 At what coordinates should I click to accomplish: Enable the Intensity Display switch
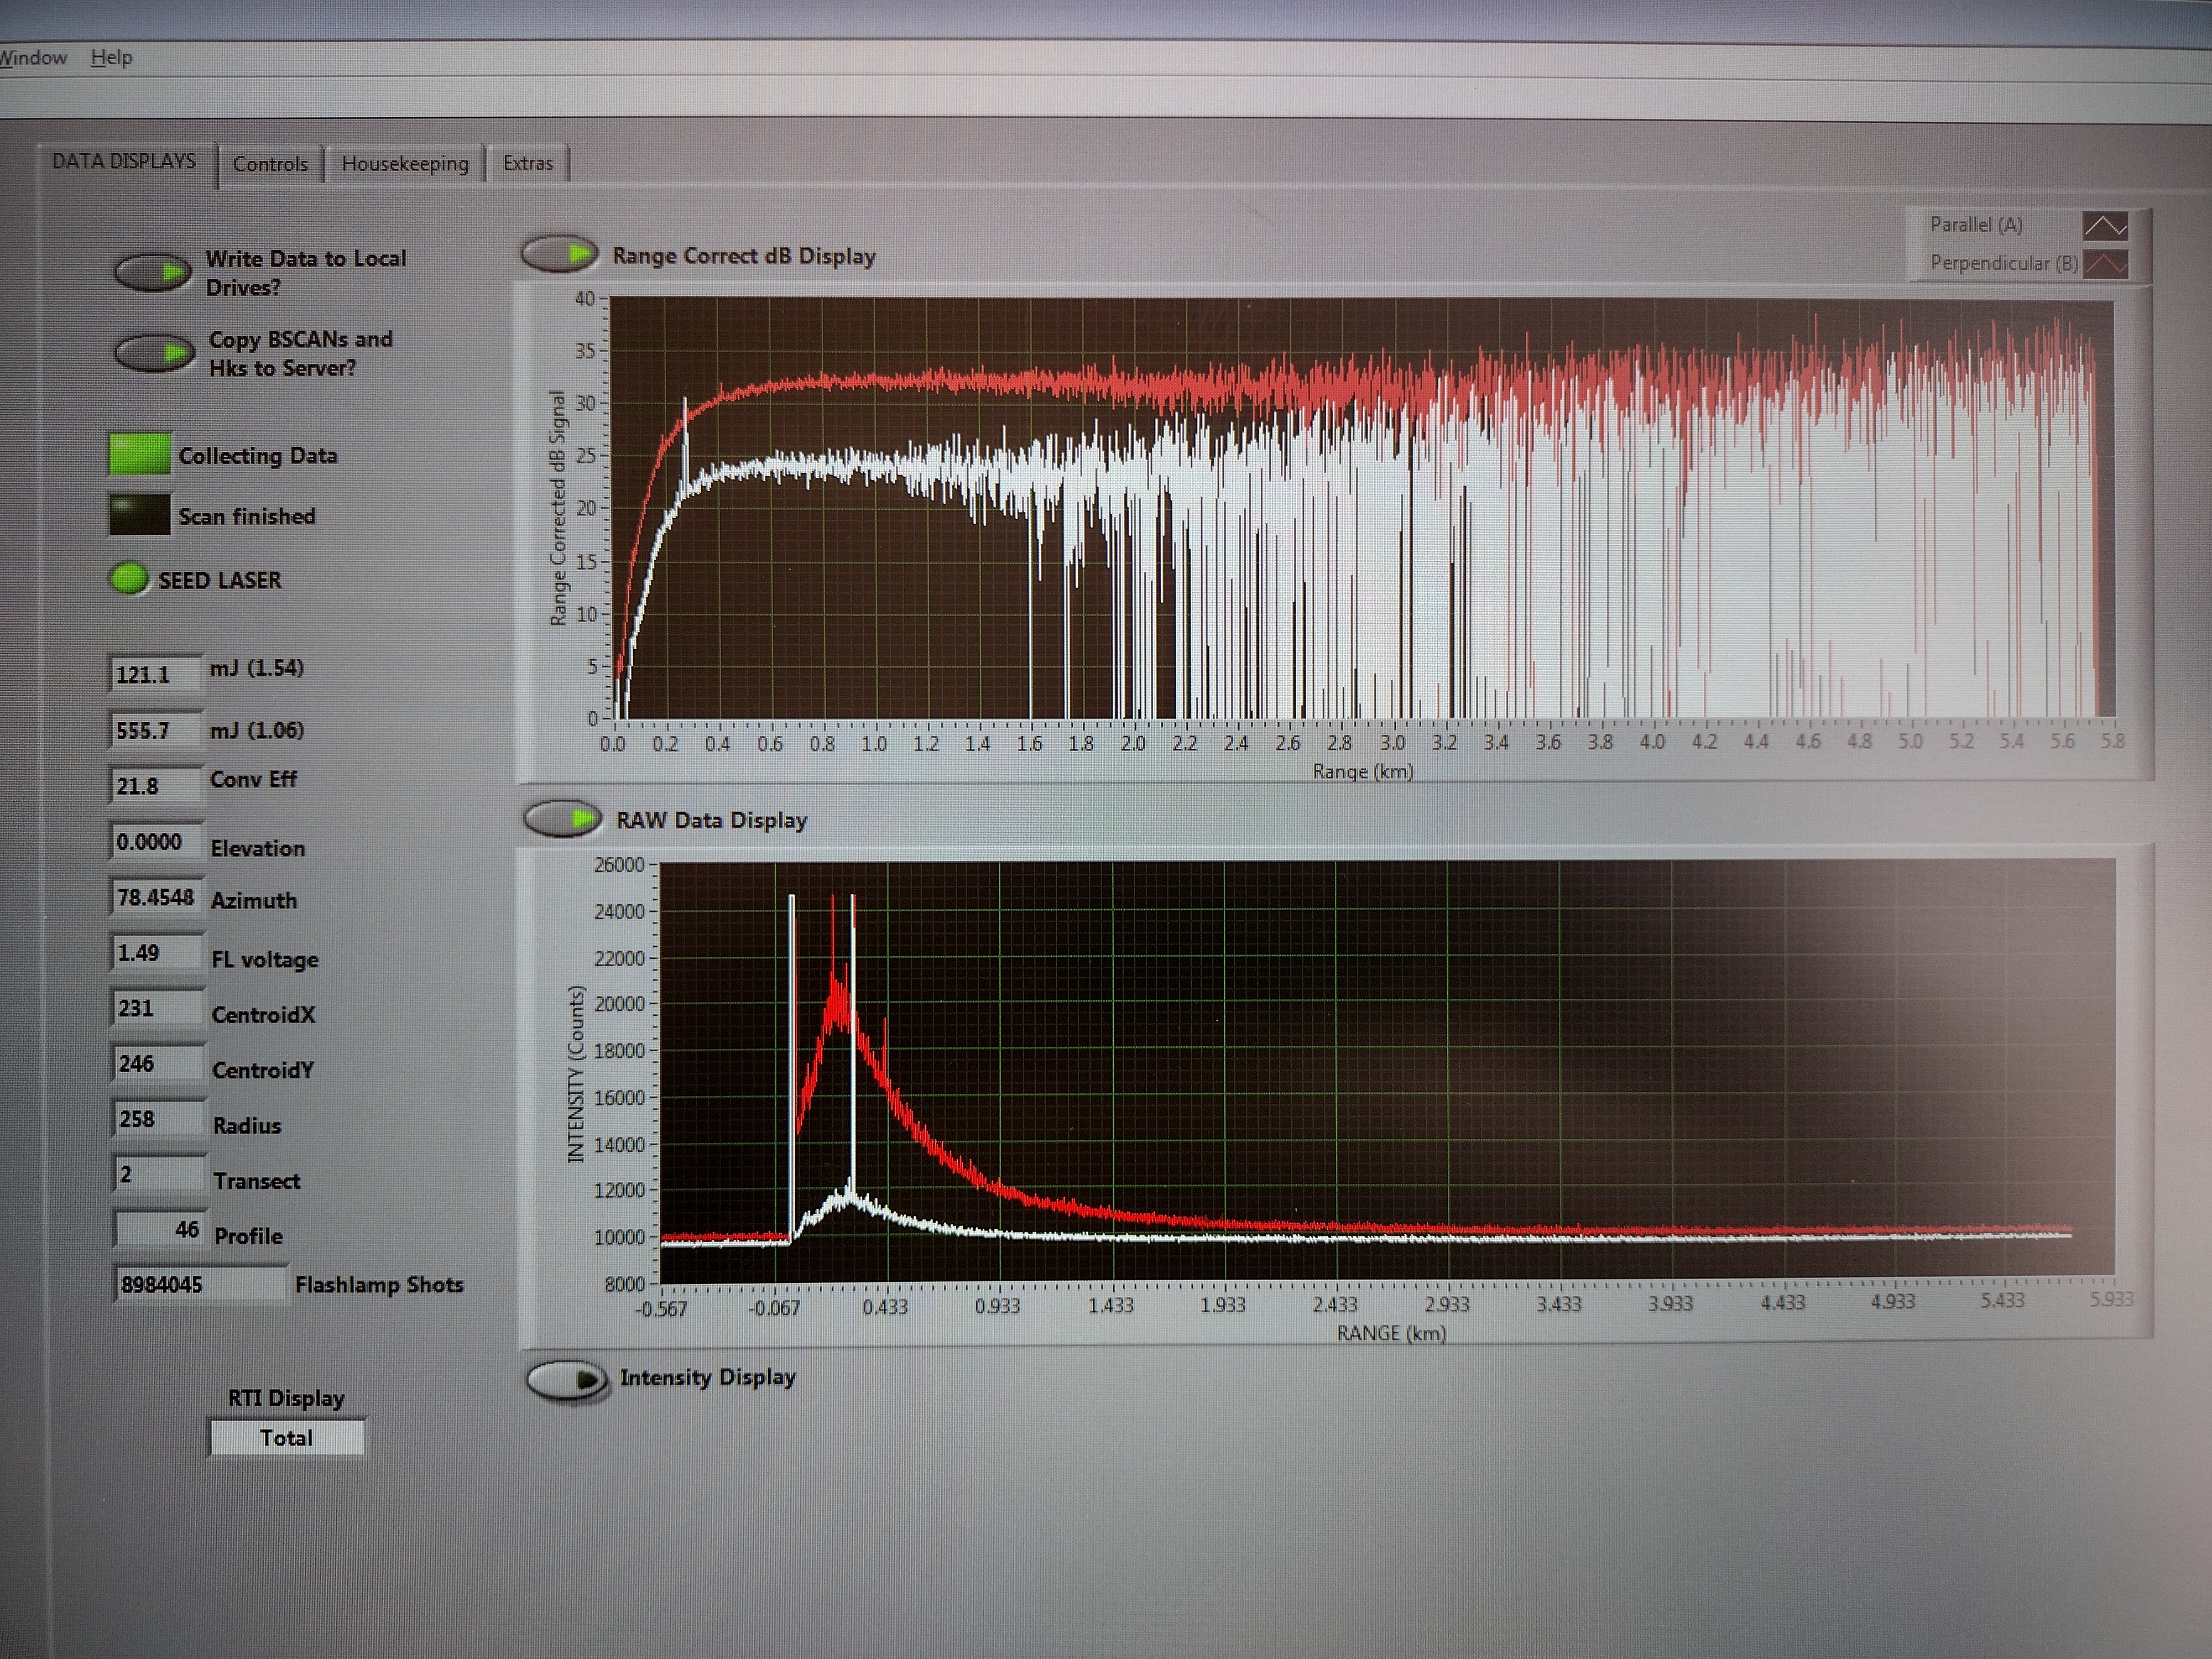[x=567, y=1381]
